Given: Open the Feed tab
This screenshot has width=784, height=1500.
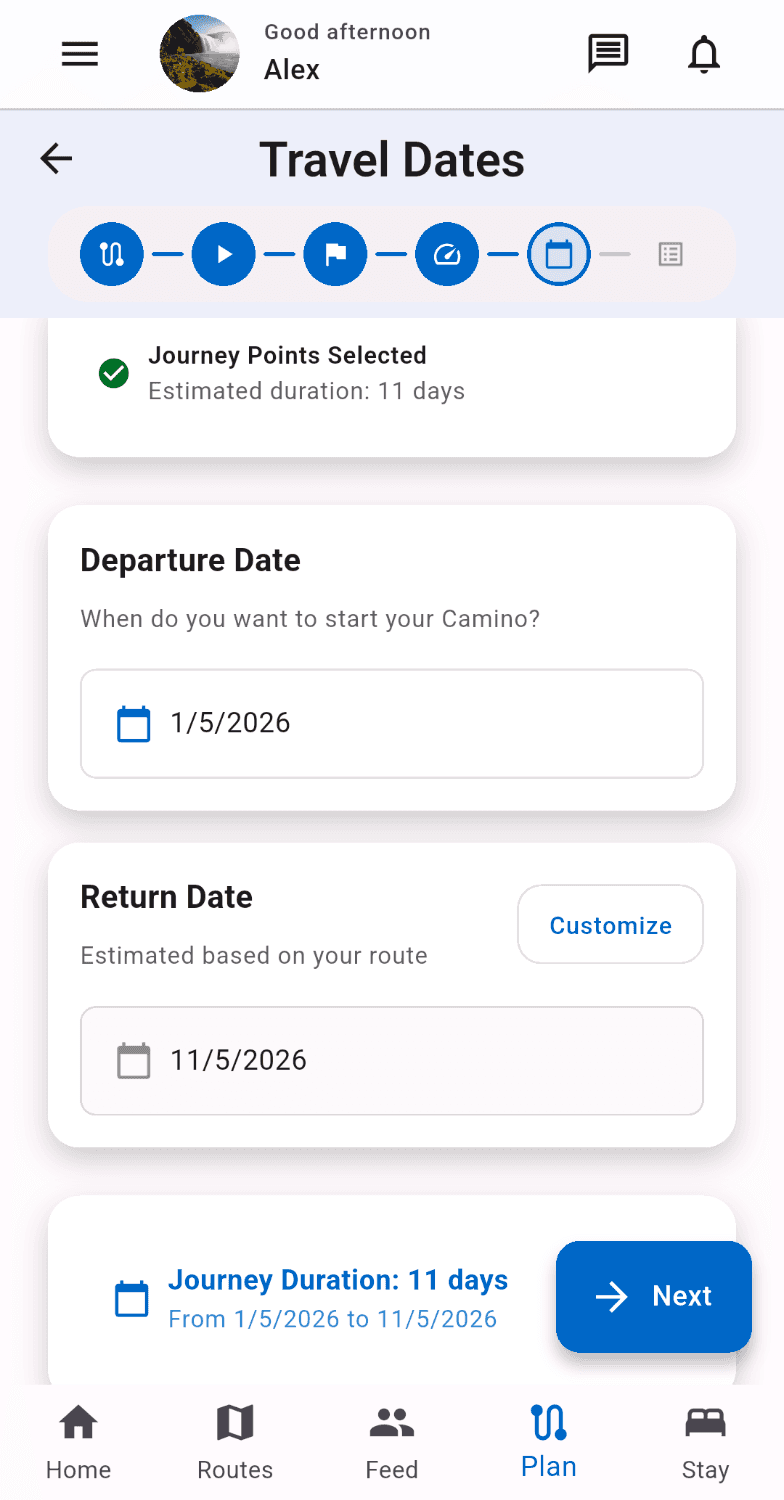Looking at the screenshot, I should coord(392,1442).
